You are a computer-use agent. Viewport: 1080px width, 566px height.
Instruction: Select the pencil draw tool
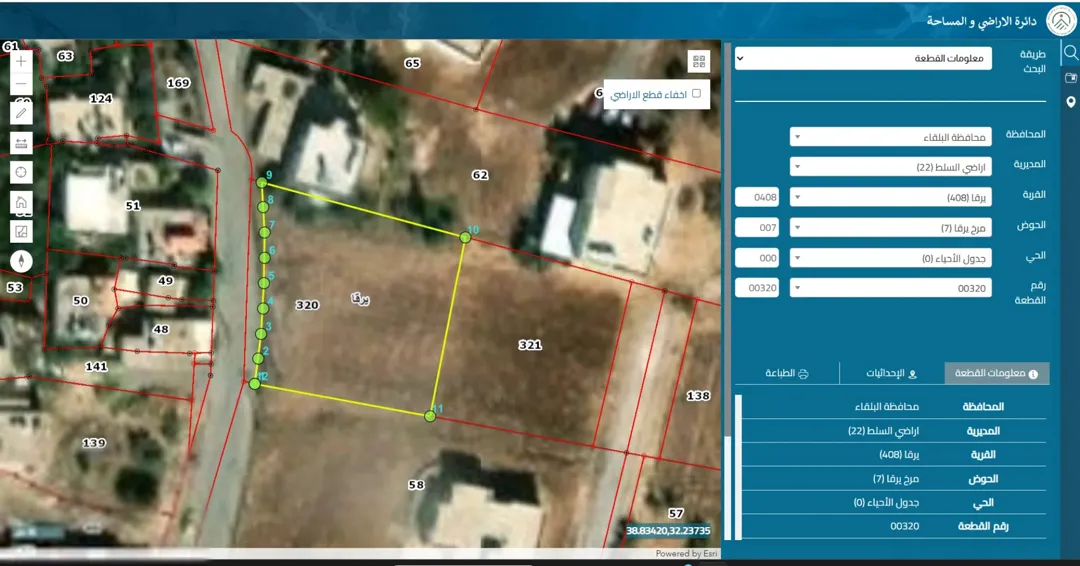21,113
